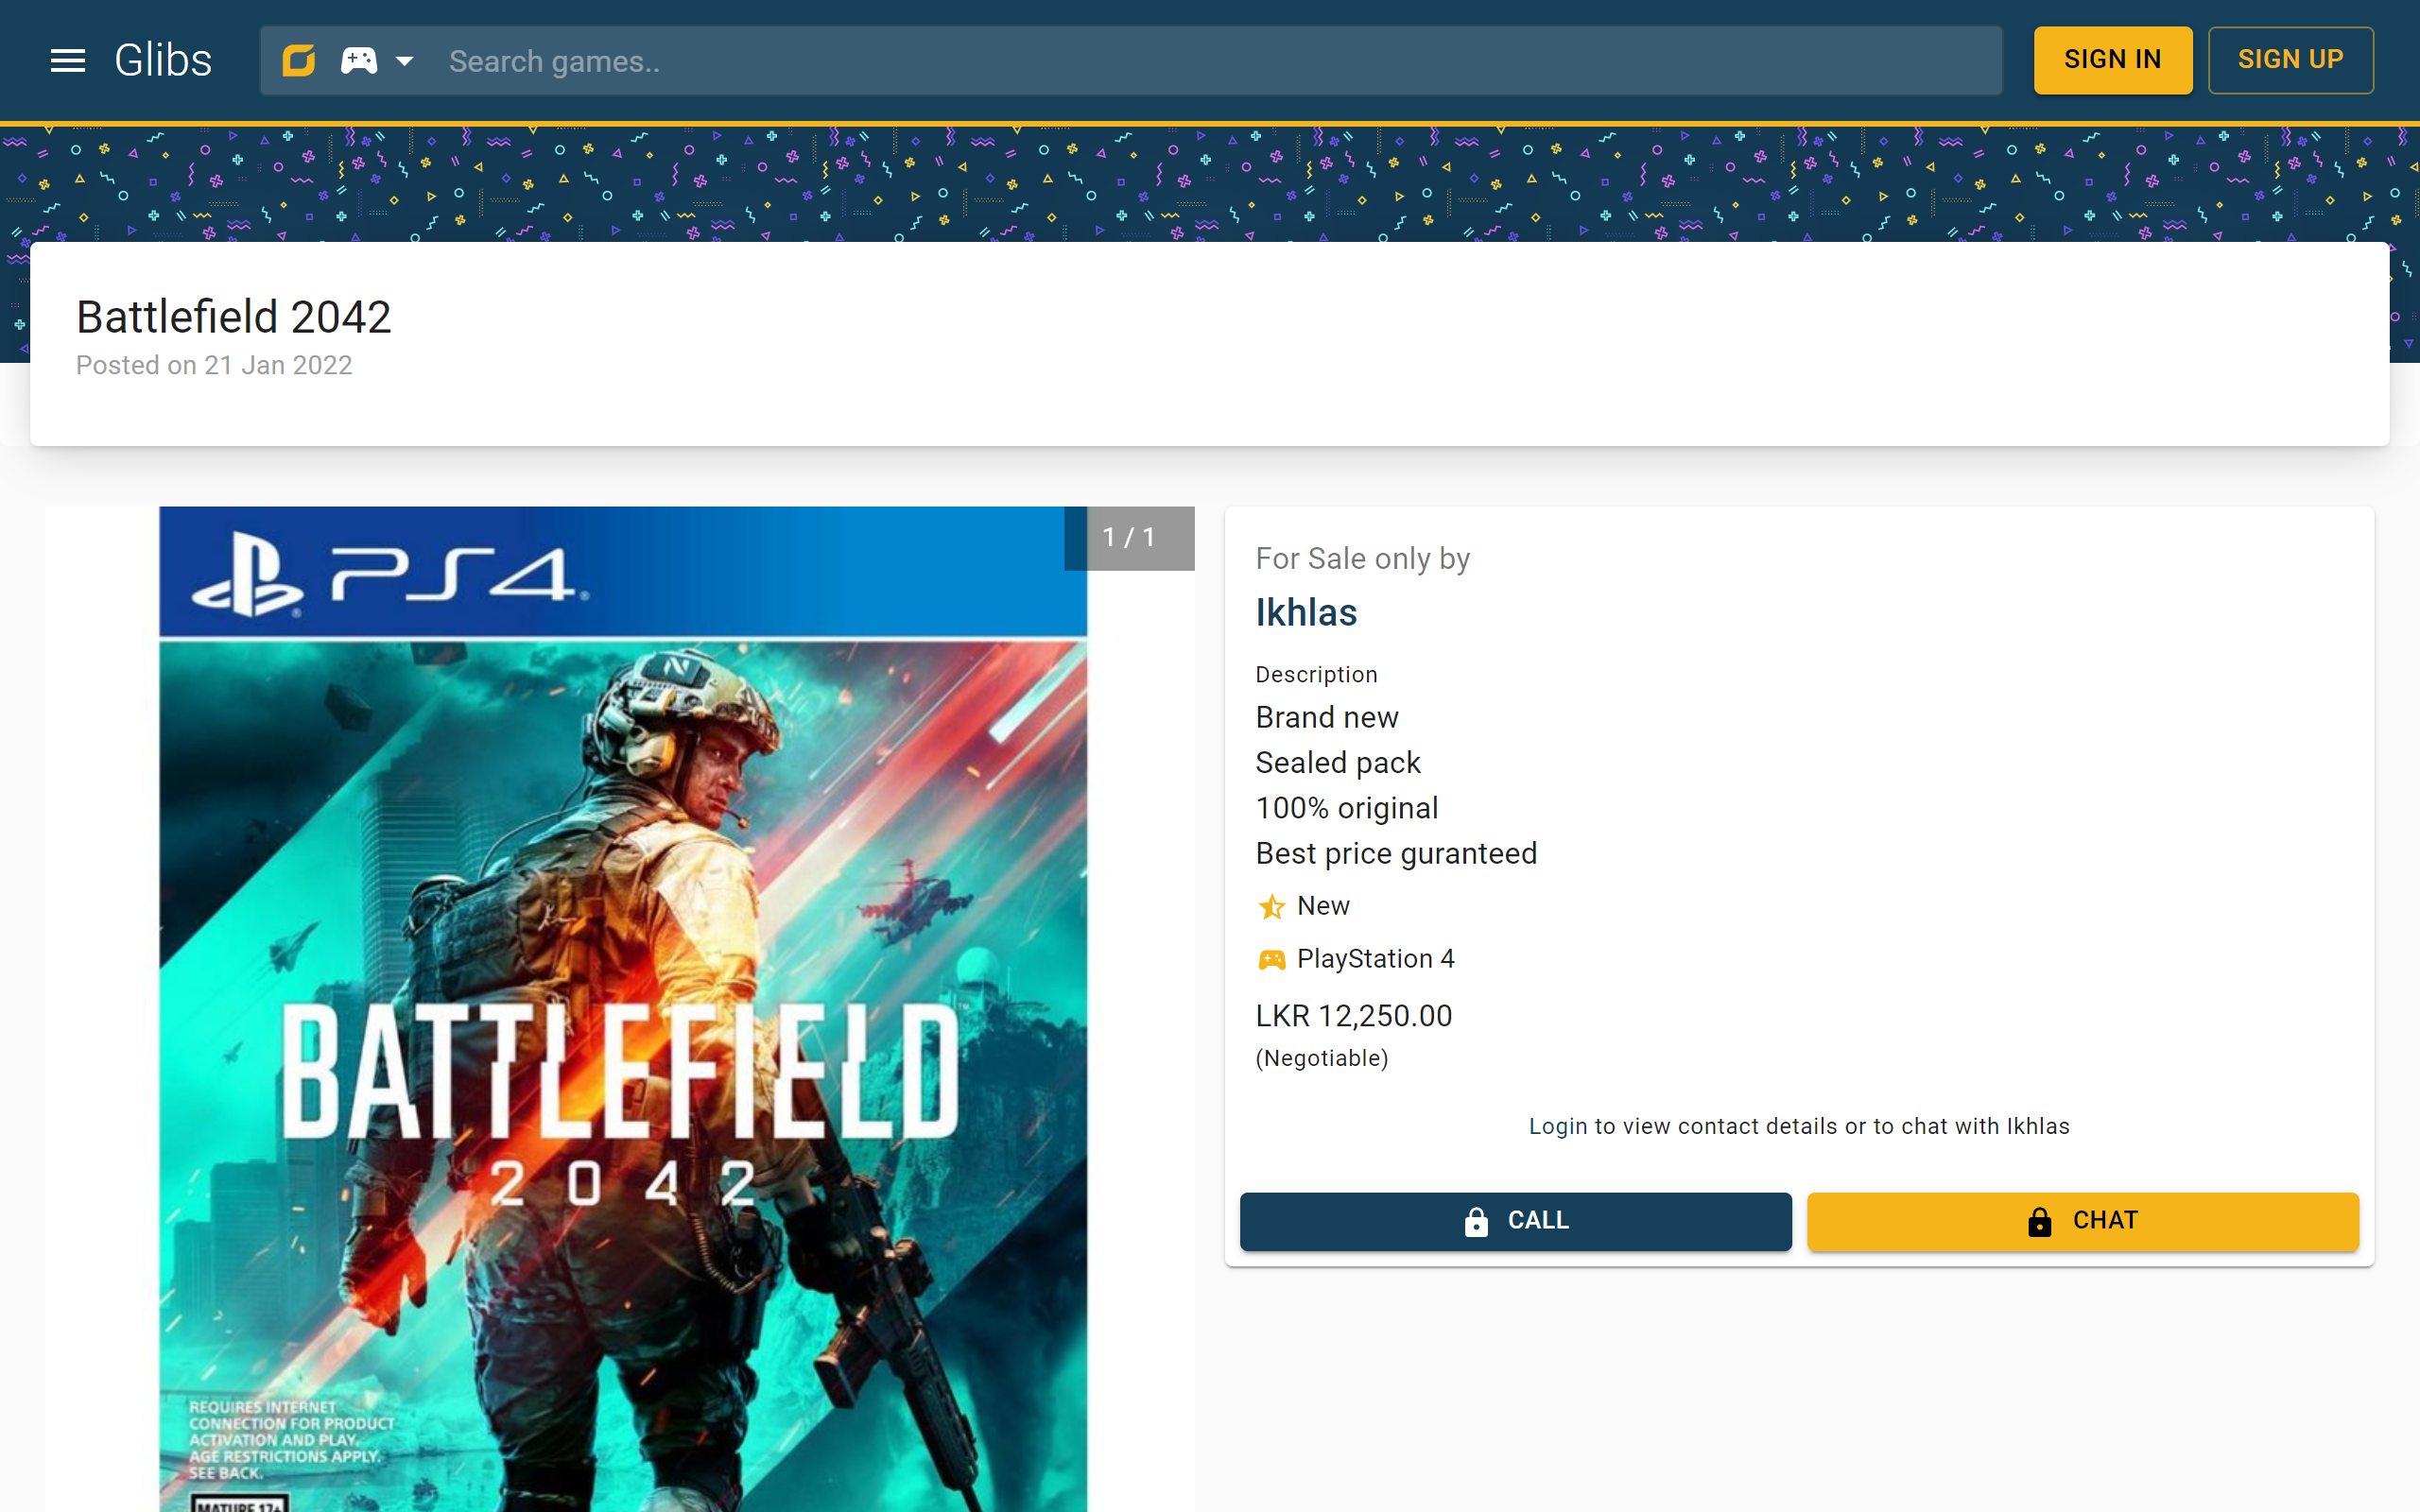Screen dimensions: 2420x1512
Task: Click the 1 / 1 image counter badge
Action: pos(1129,538)
